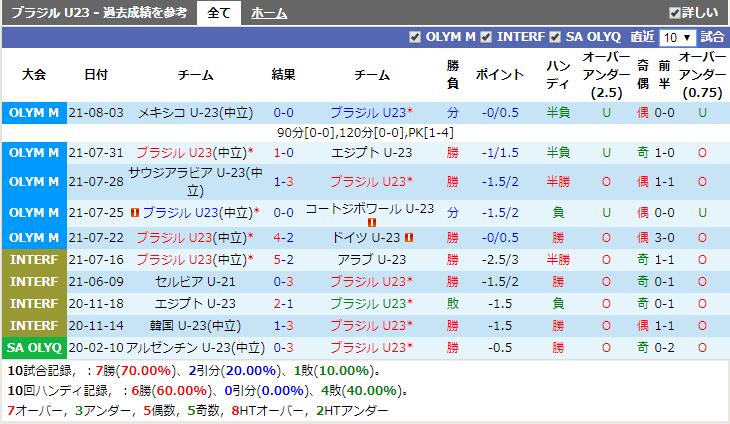Screen dimensions: 730x424
Task: Click handicap value -2.5/3
Action: (500, 260)
